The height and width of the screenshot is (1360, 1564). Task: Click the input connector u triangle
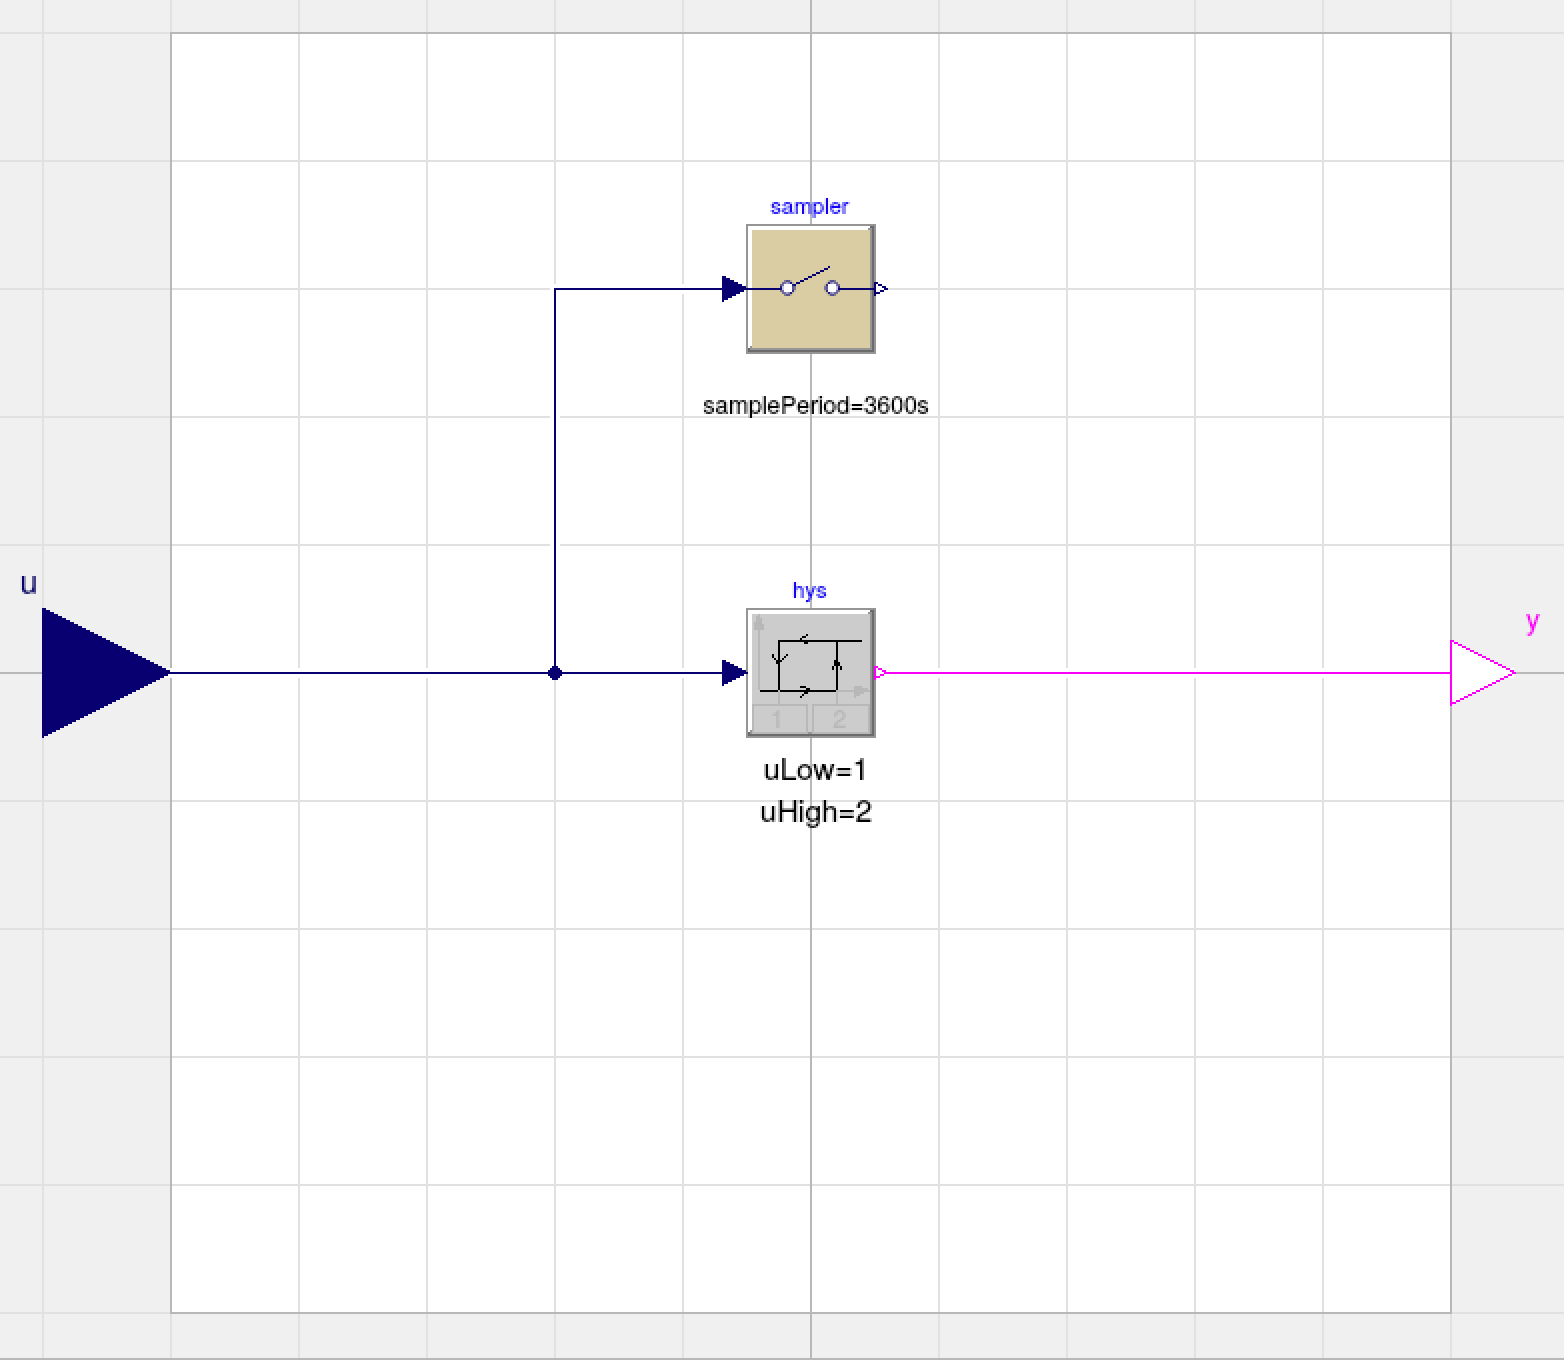point(106,673)
